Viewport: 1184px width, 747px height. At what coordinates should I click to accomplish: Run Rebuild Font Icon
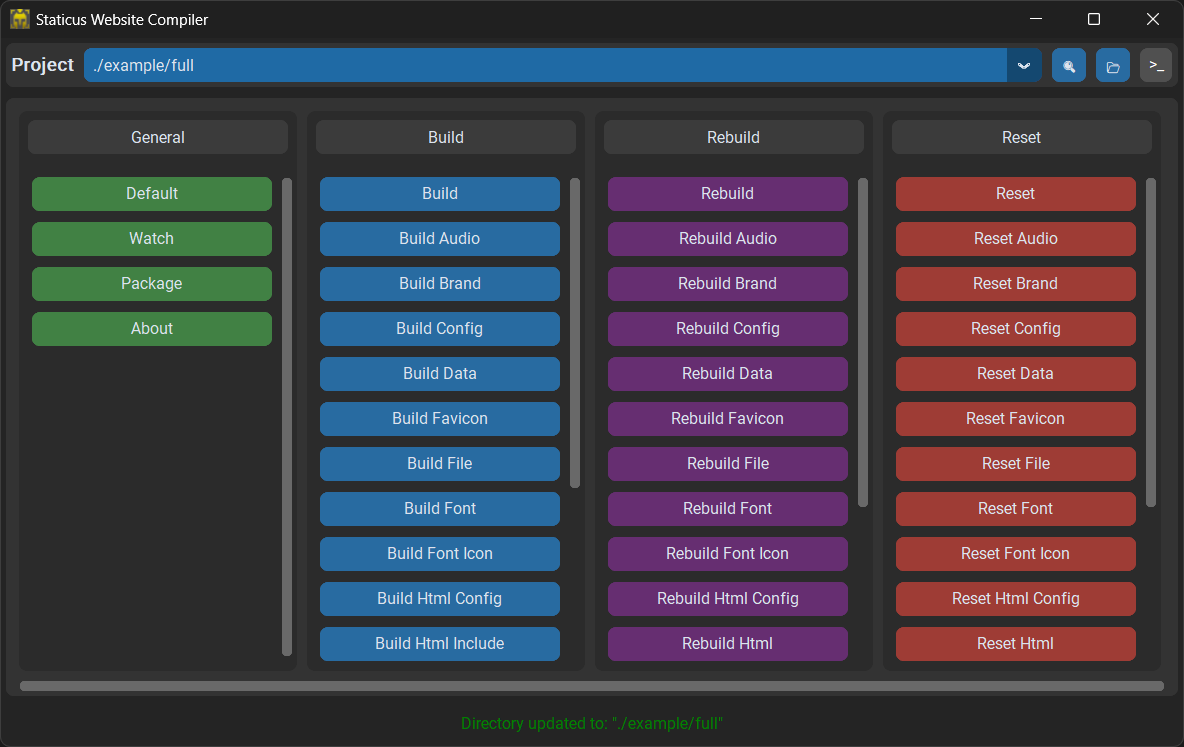point(728,554)
